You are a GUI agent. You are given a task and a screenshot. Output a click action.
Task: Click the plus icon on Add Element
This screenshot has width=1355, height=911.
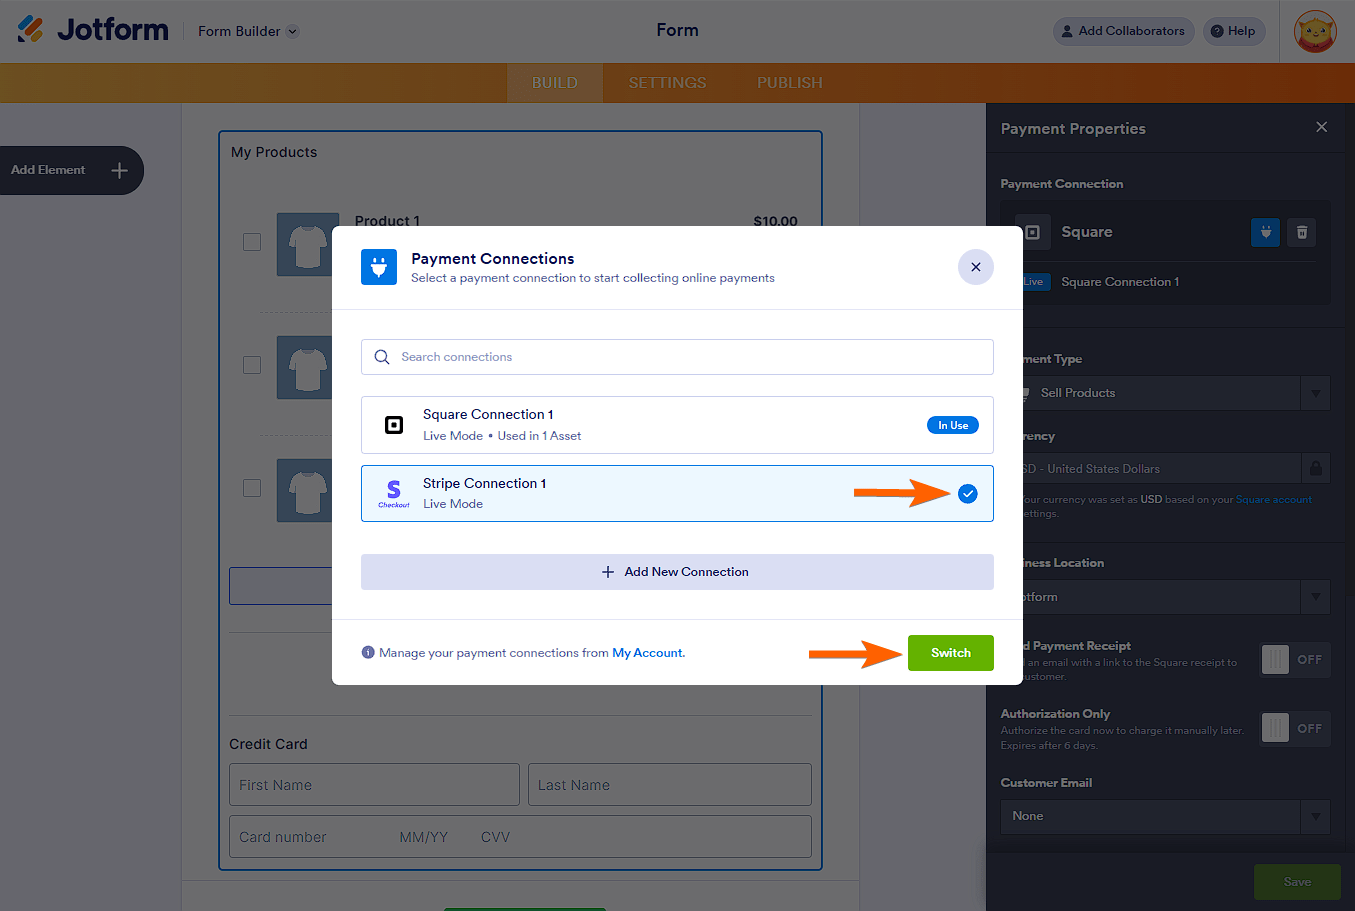pos(119,170)
